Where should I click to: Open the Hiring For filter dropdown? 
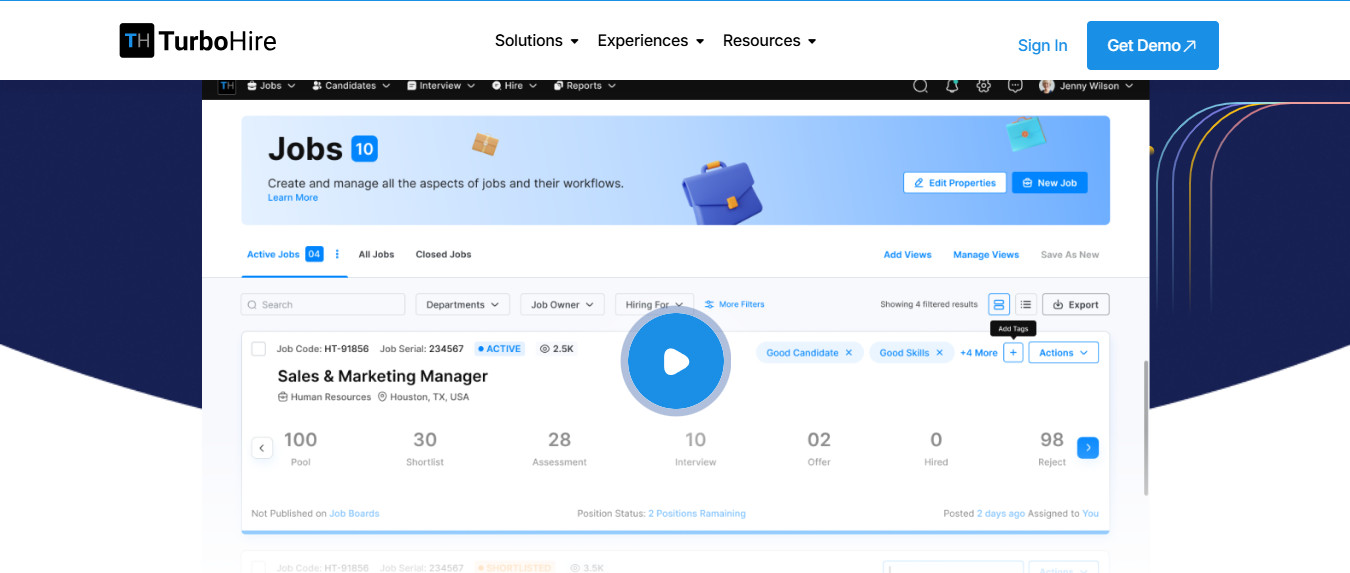(x=654, y=305)
